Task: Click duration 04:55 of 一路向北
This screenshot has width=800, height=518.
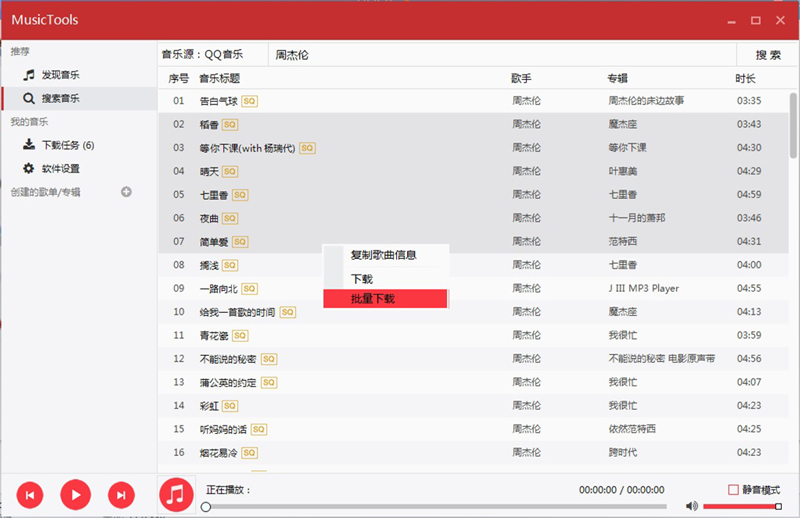Action: [749, 288]
